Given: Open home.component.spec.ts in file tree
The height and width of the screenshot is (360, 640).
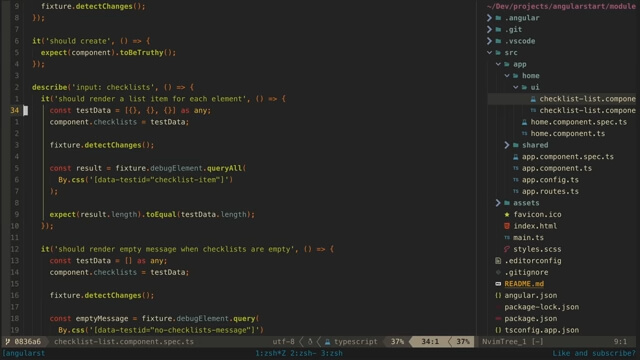Looking at the screenshot, I should coord(578,122).
